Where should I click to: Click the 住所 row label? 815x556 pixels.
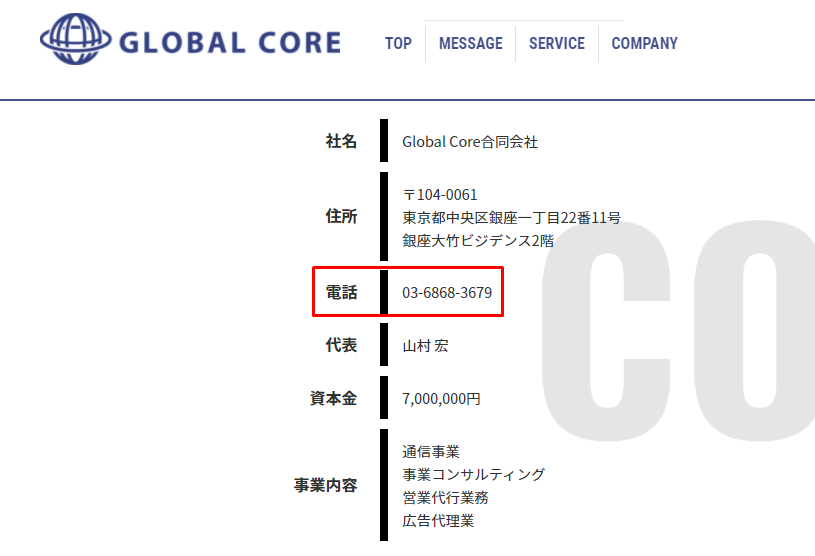(x=341, y=216)
